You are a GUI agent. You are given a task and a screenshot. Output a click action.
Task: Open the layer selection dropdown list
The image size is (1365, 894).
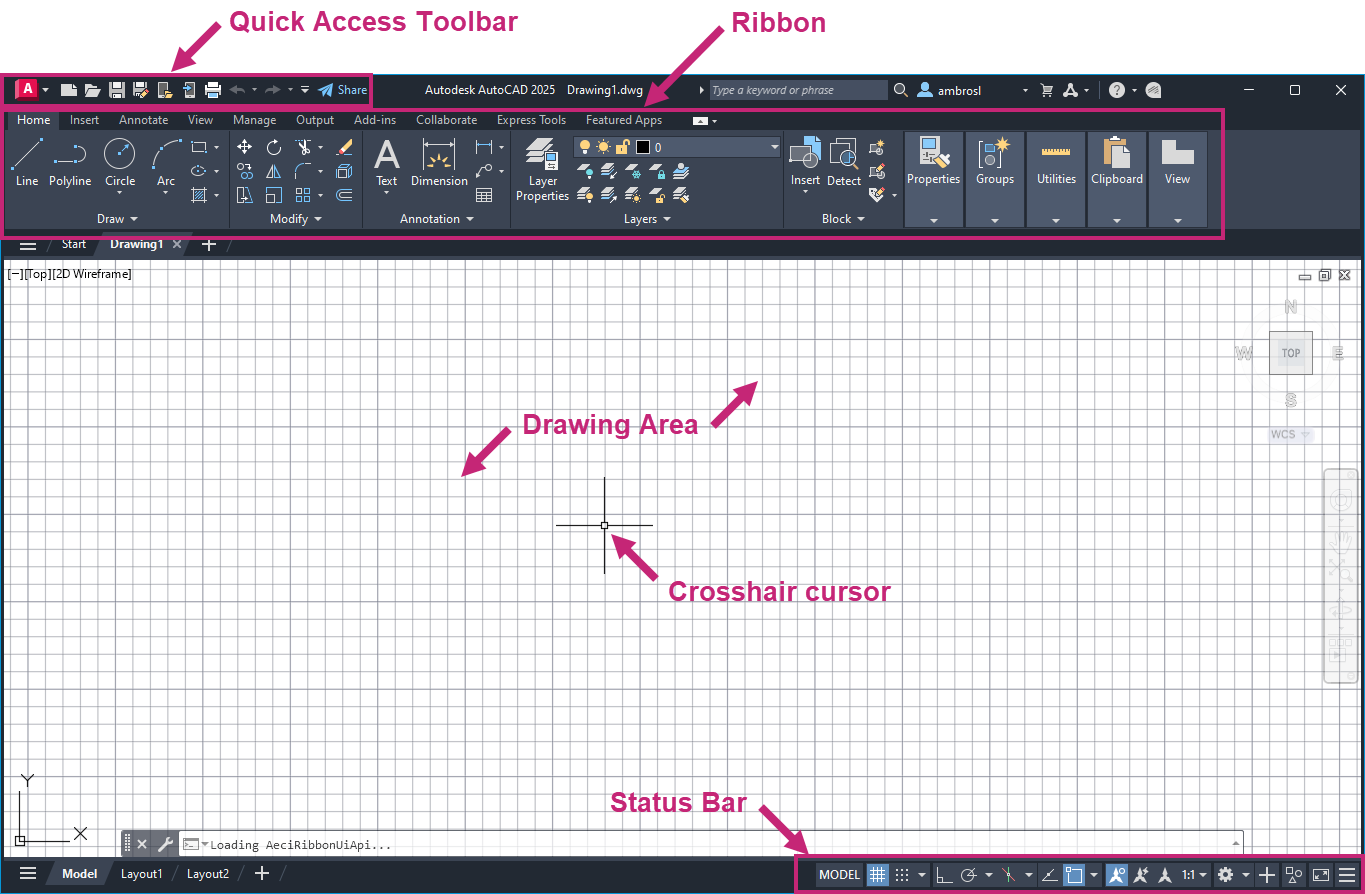775,147
